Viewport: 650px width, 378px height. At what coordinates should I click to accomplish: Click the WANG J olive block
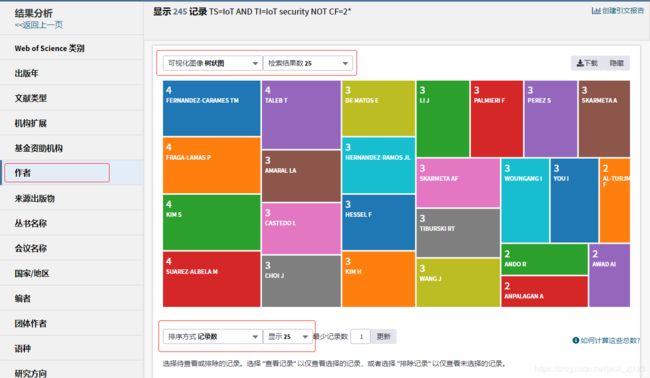(x=458, y=283)
